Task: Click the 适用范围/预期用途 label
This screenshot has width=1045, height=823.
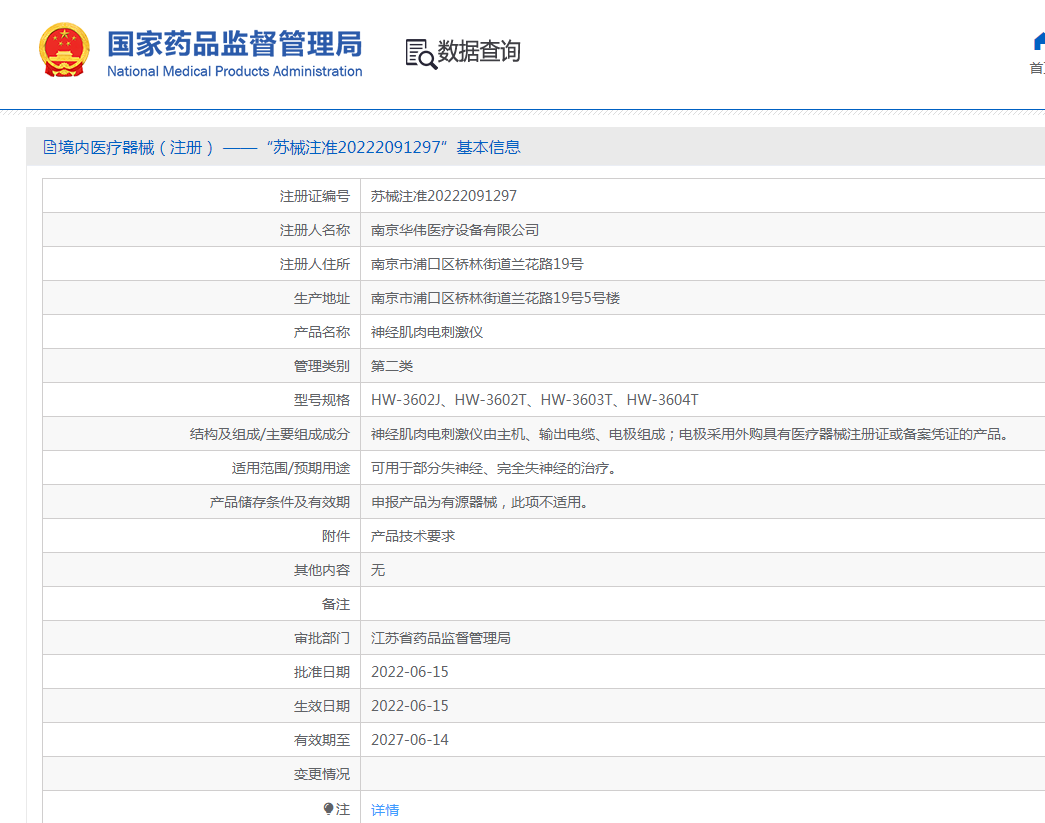Action: 291,468
